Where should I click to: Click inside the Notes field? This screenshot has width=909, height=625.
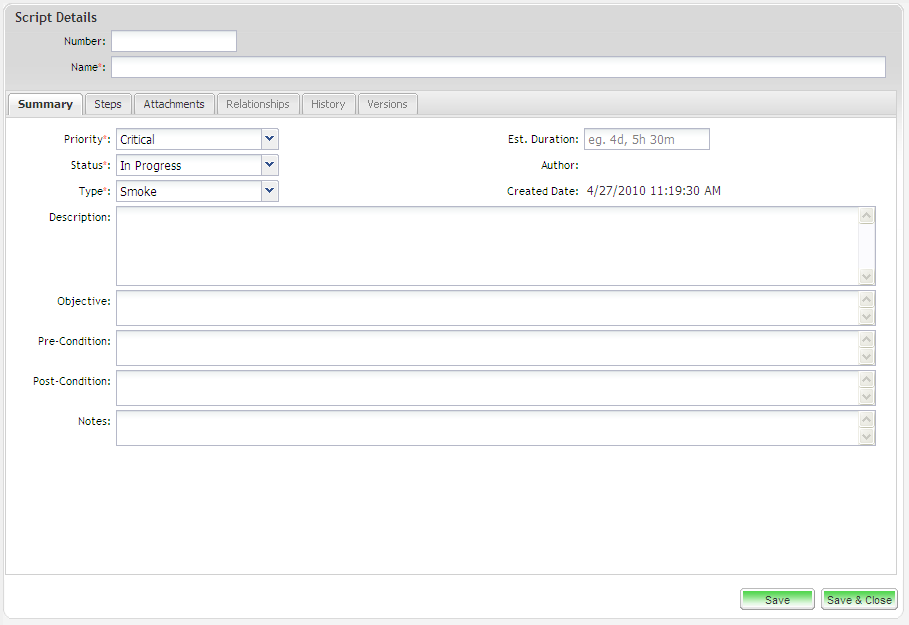tap(487, 428)
